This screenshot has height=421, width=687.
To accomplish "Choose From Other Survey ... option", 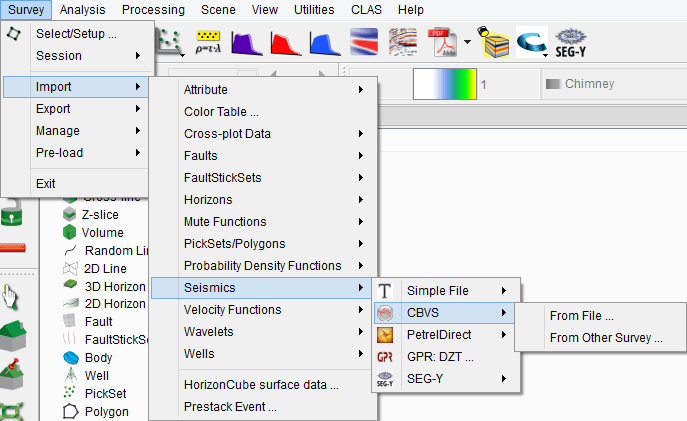I will coord(606,338).
